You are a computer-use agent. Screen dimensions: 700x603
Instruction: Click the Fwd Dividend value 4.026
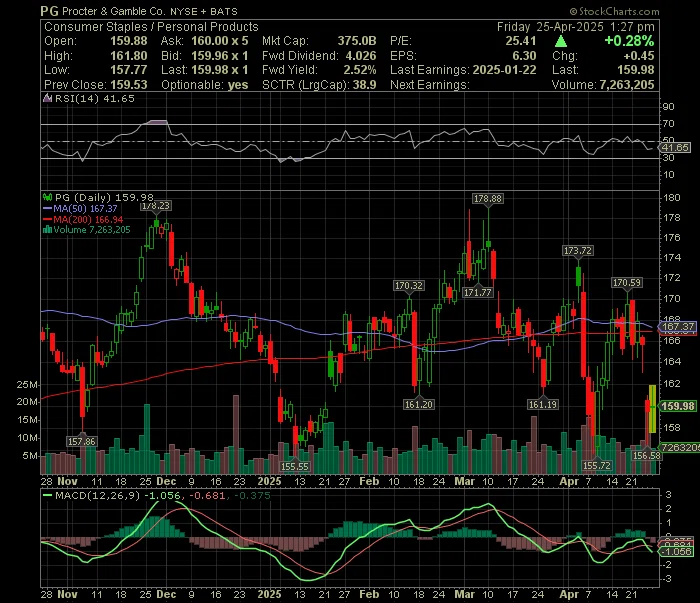[361, 56]
